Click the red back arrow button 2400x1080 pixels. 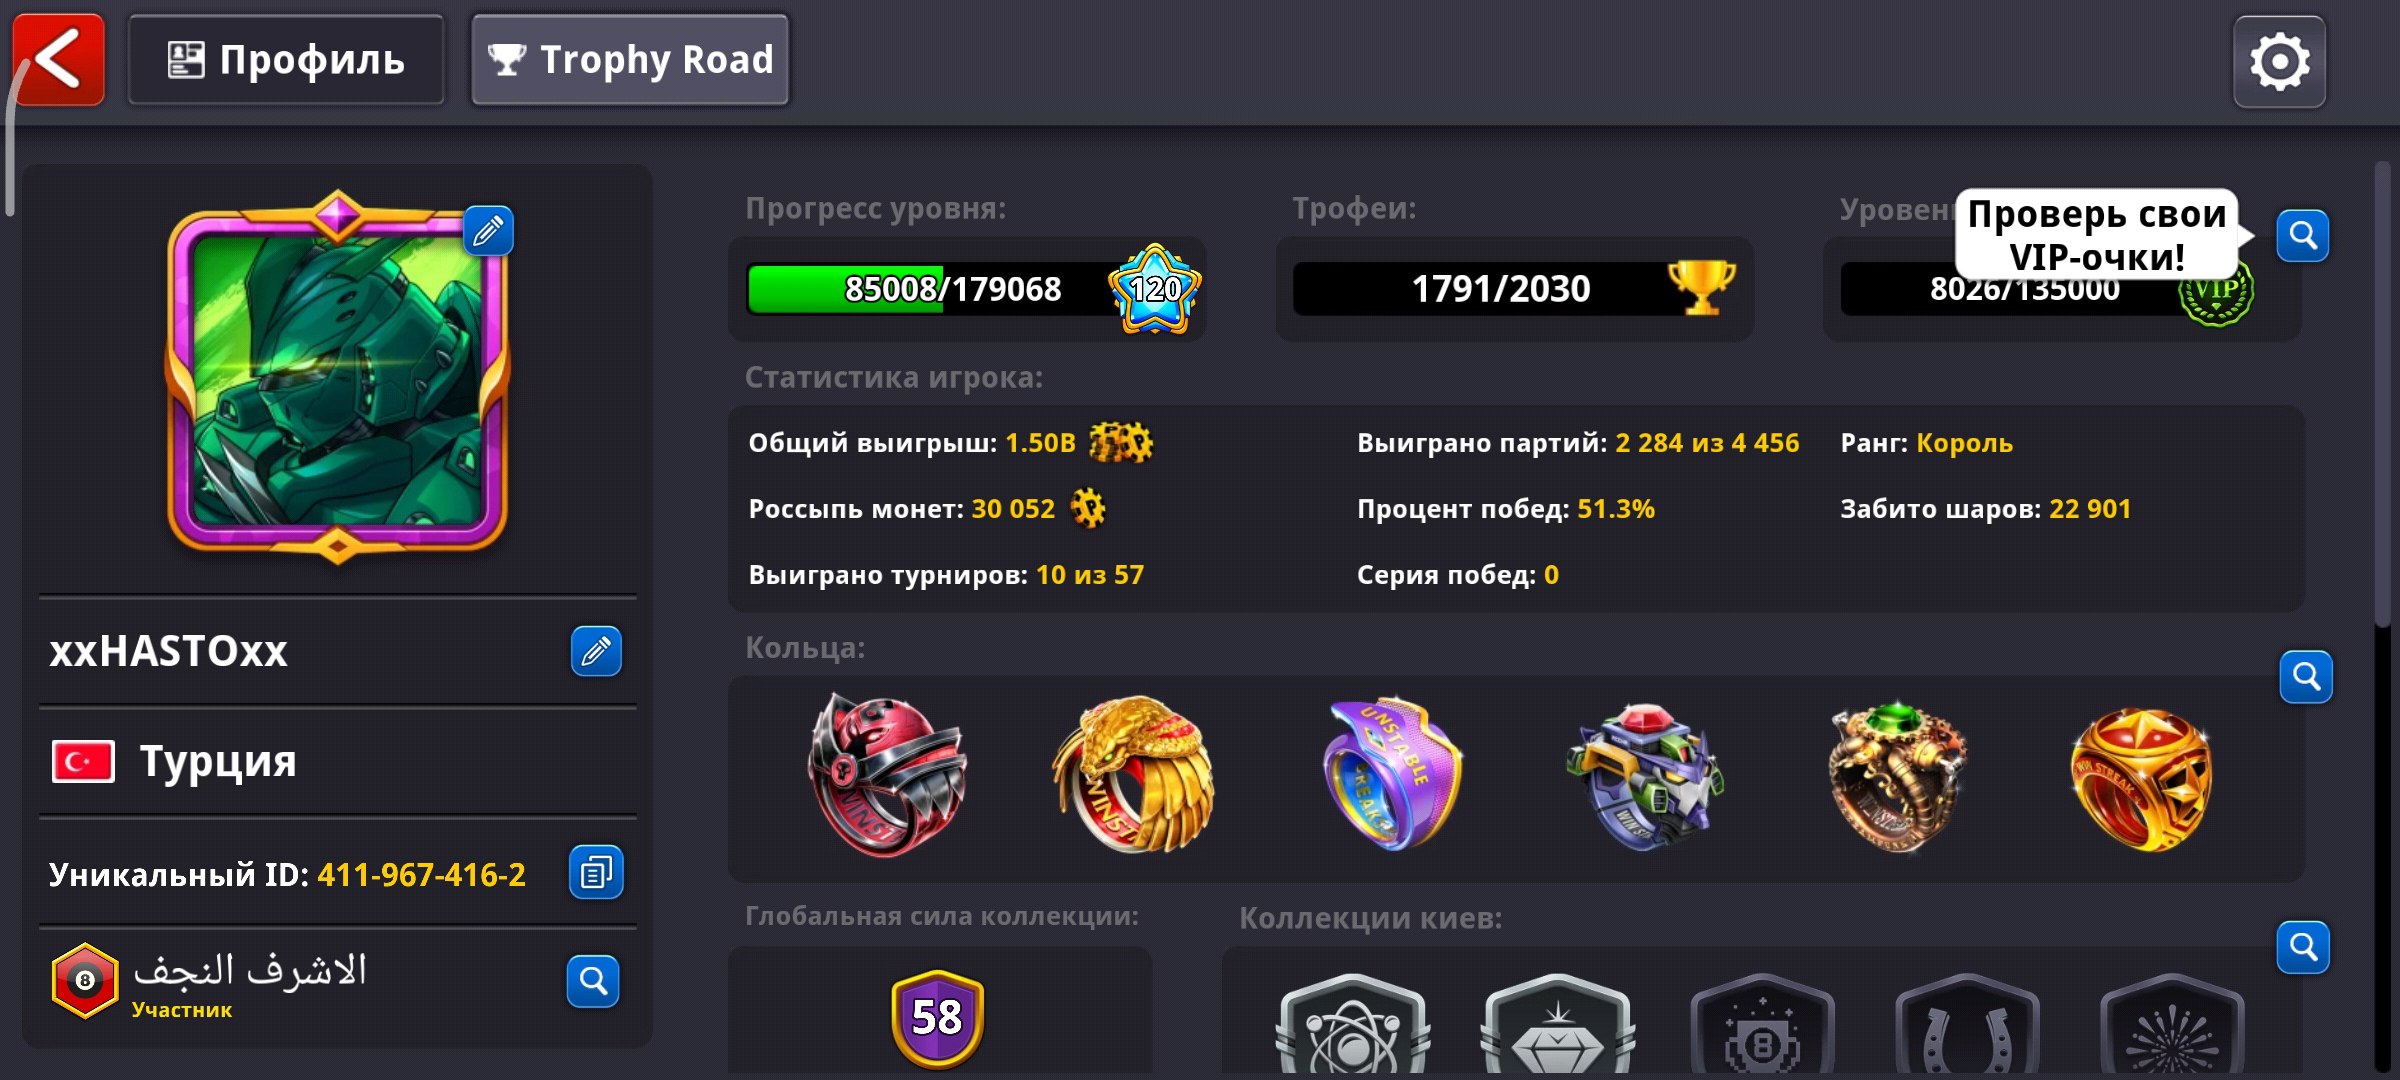[x=59, y=60]
